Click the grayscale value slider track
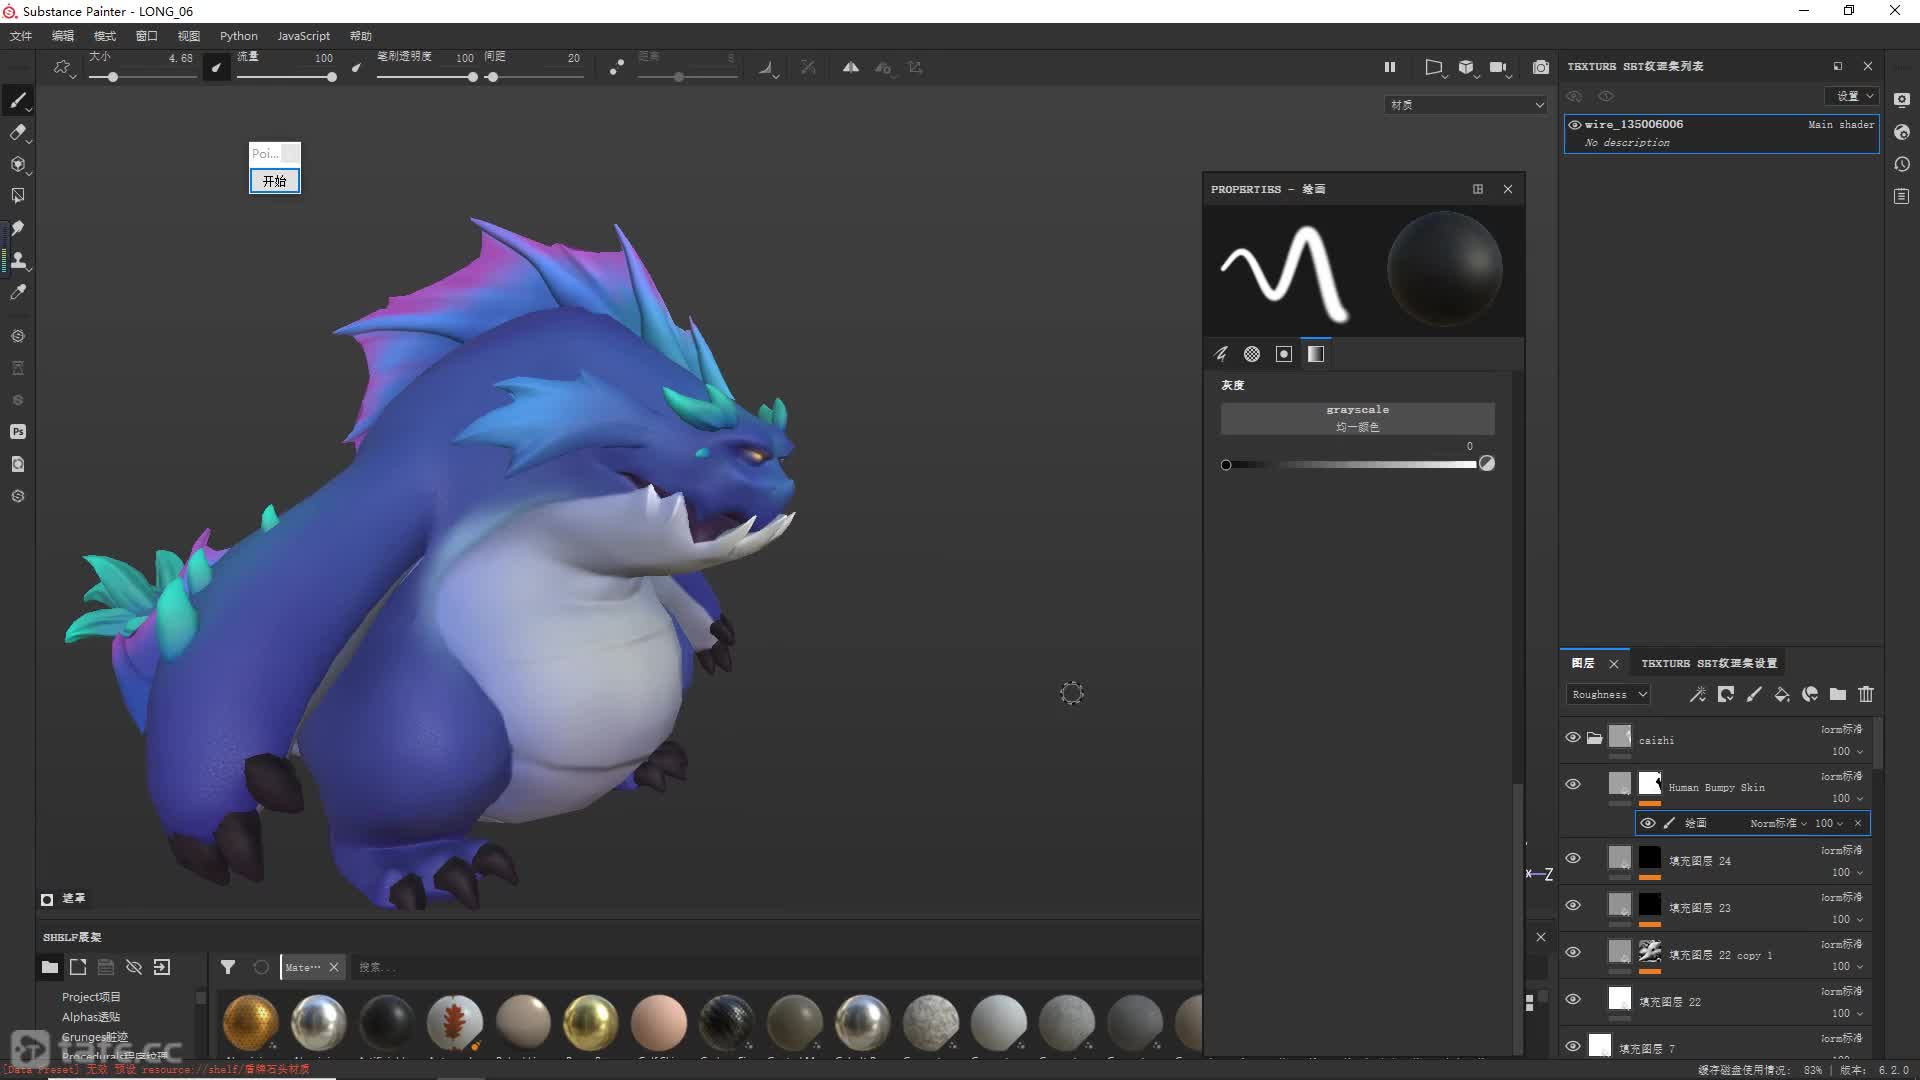 click(x=1351, y=465)
